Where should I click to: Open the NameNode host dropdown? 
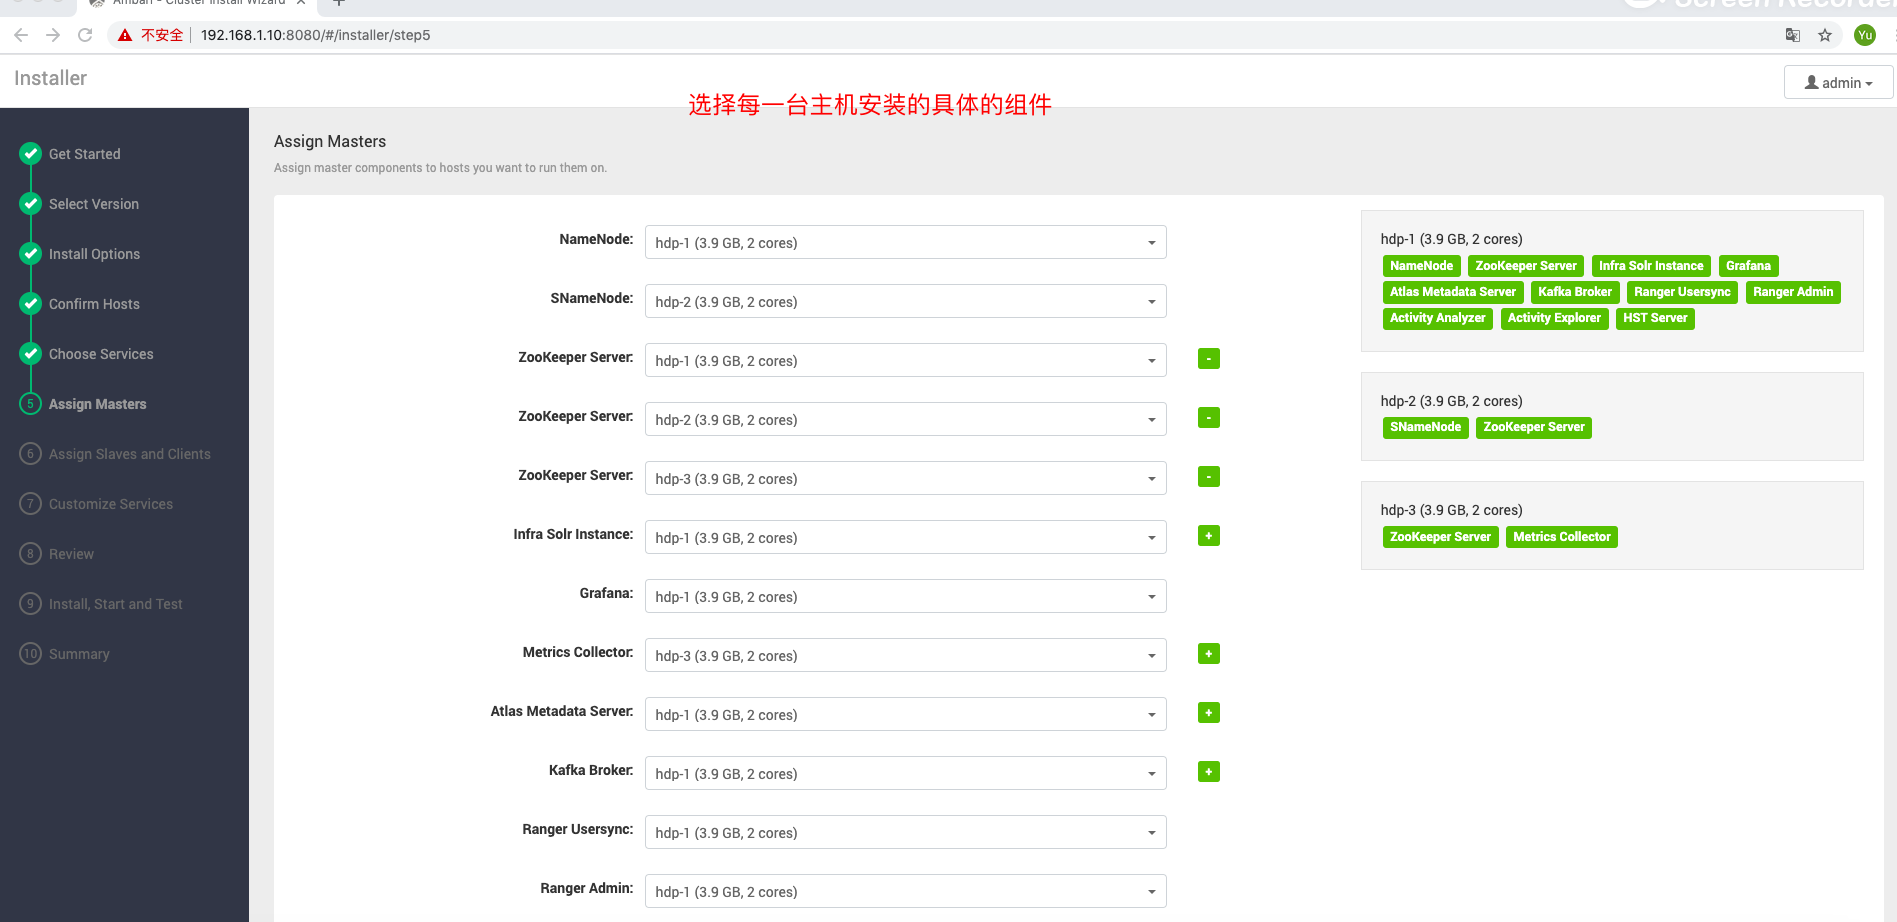[x=905, y=242]
